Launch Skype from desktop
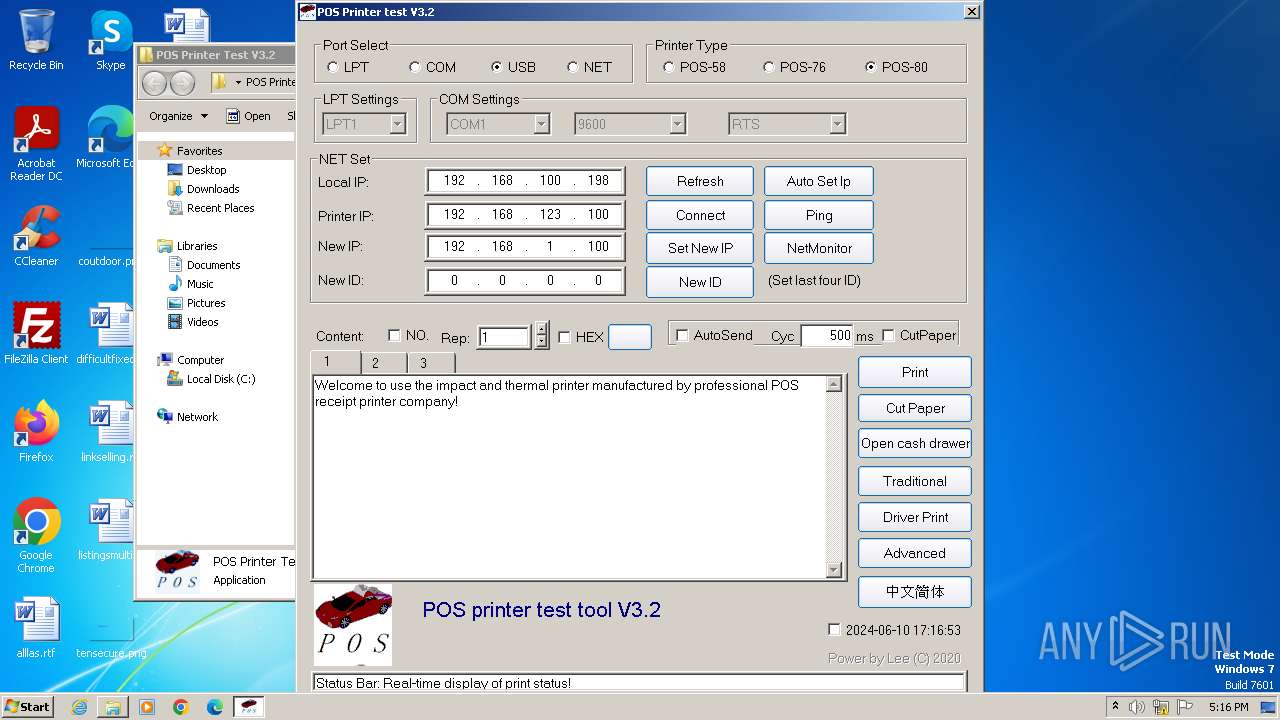 pyautogui.click(x=110, y=40)
